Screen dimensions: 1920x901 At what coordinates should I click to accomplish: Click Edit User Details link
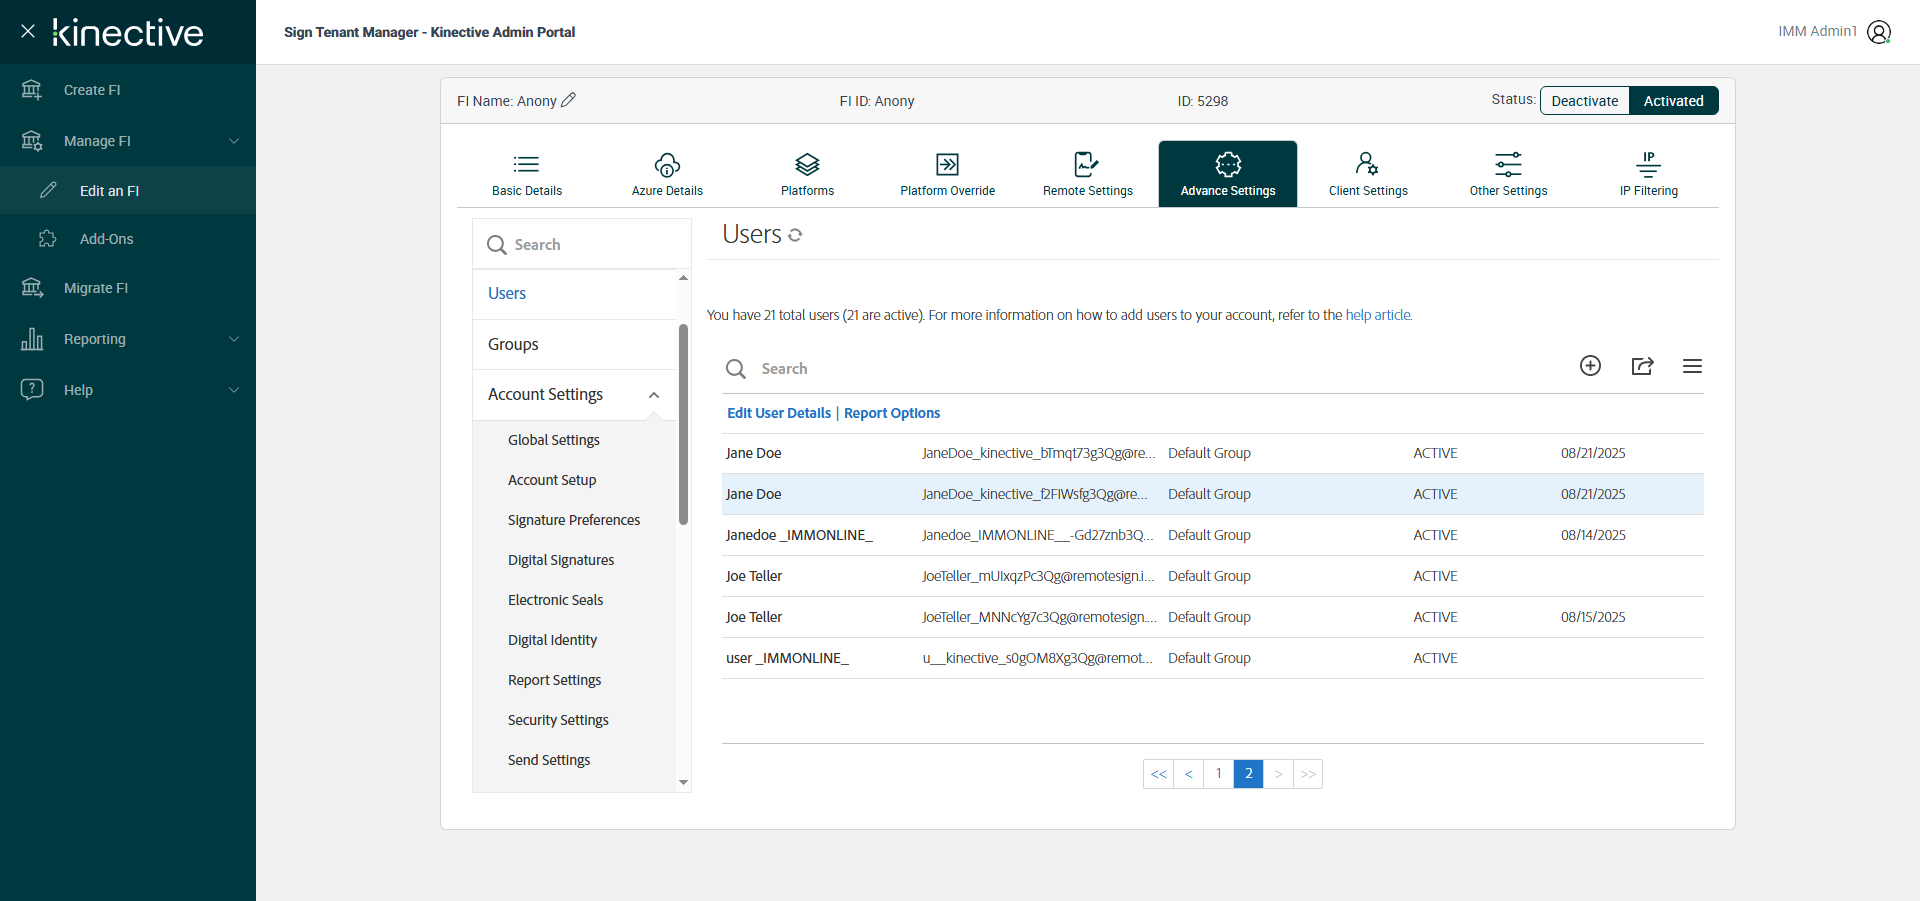coord(778,413)
